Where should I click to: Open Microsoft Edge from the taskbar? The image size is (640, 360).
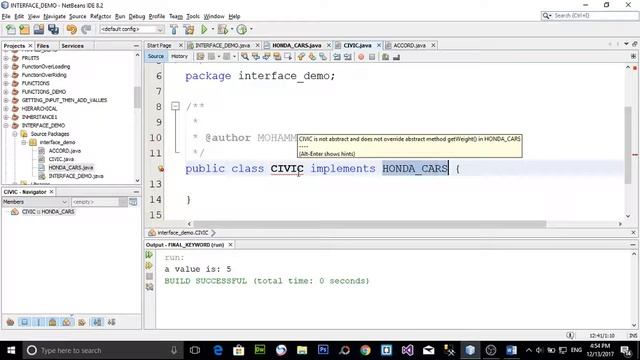(x=218, y=350)
